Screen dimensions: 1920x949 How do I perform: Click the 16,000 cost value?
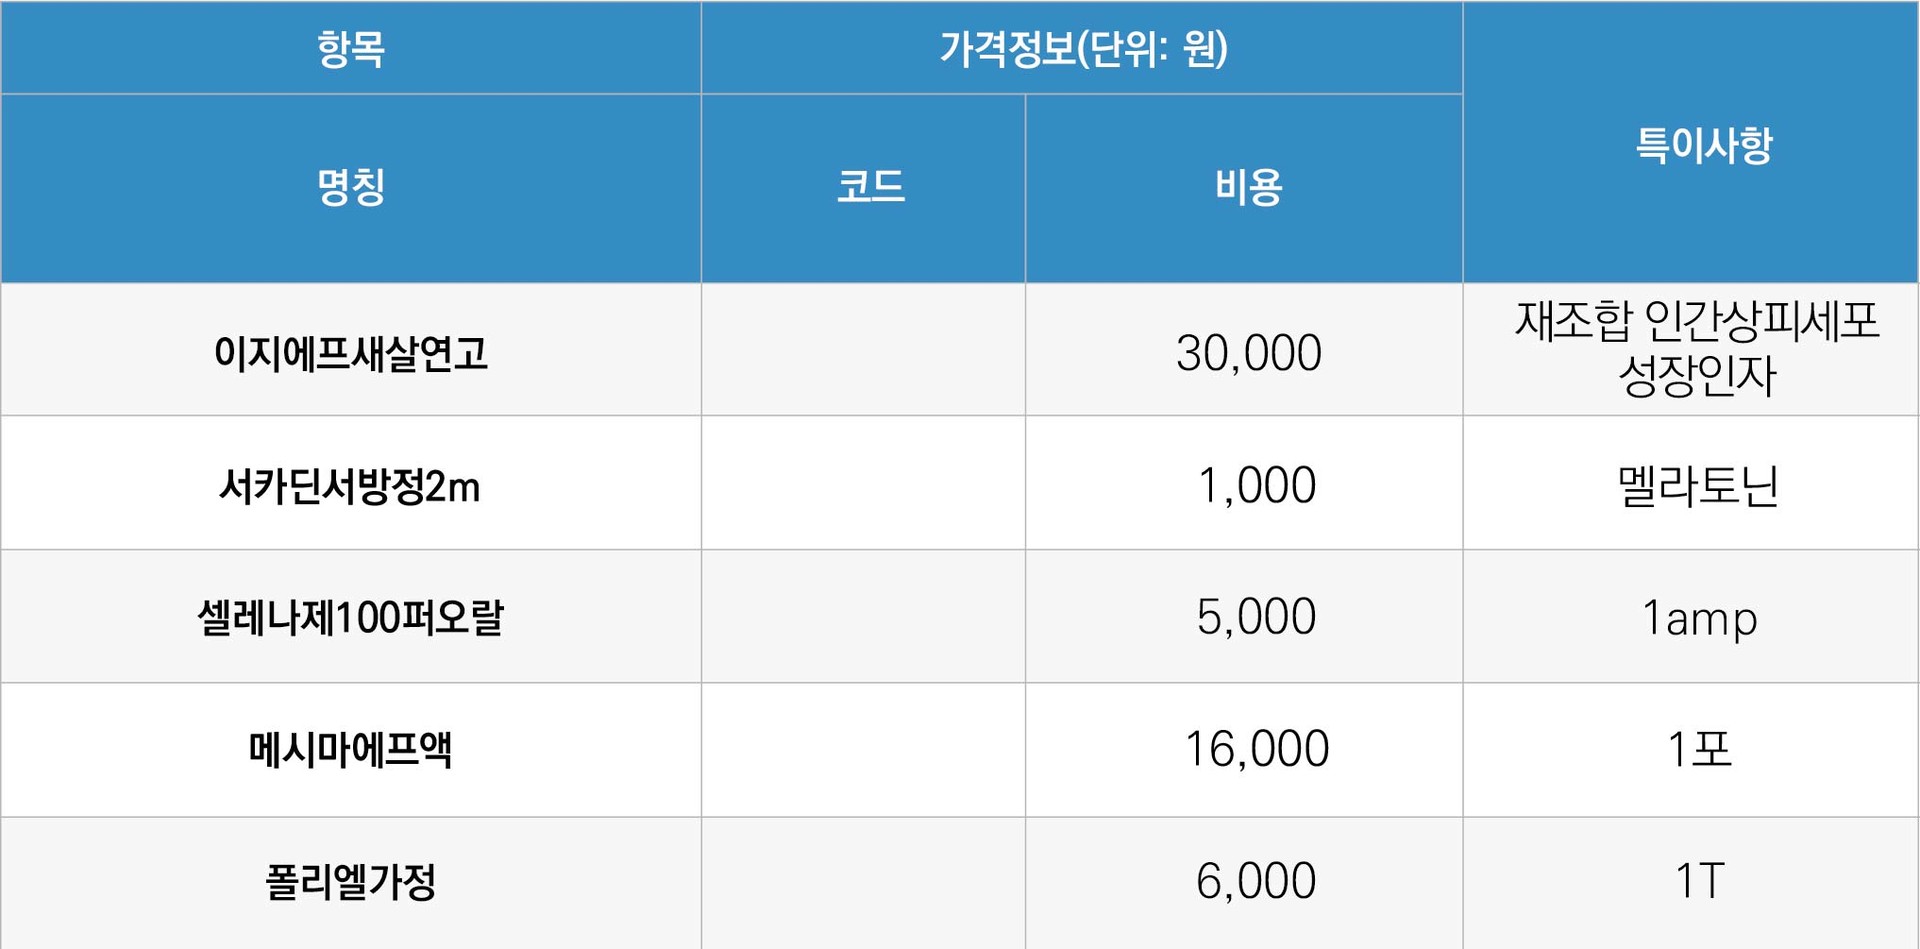(x=1256, y=749)
